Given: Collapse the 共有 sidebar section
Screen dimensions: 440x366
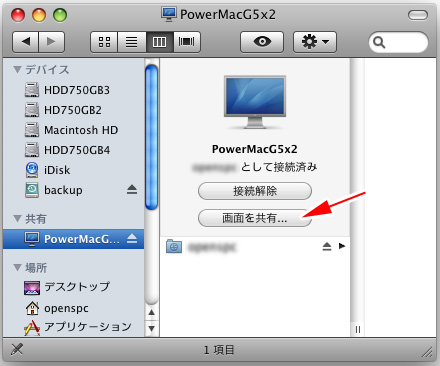Looking at the screenshot, I should [x=17, y=218].
